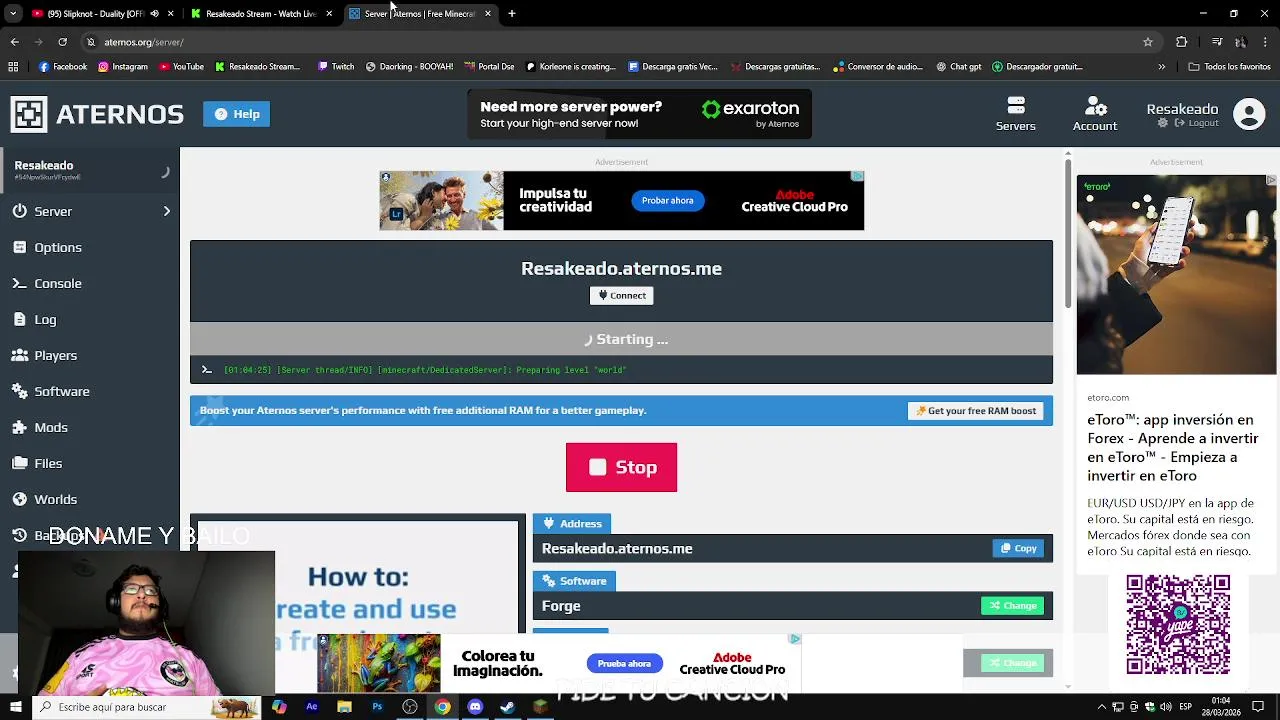1280x720 pixels.
Task: Close the Aternos Server tab
Action: (488, 14)
